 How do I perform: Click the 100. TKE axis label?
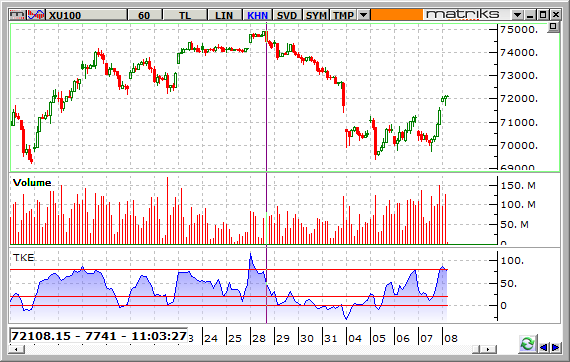(513, 261)
